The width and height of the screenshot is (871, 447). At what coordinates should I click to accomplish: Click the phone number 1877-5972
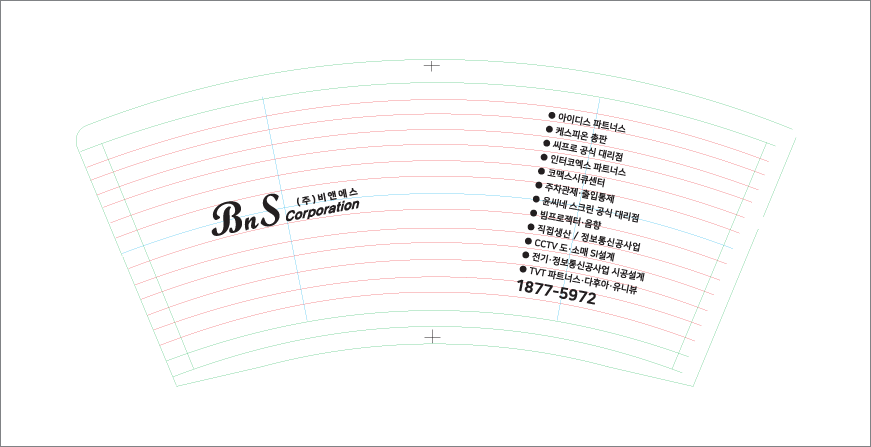coord(556,292)
